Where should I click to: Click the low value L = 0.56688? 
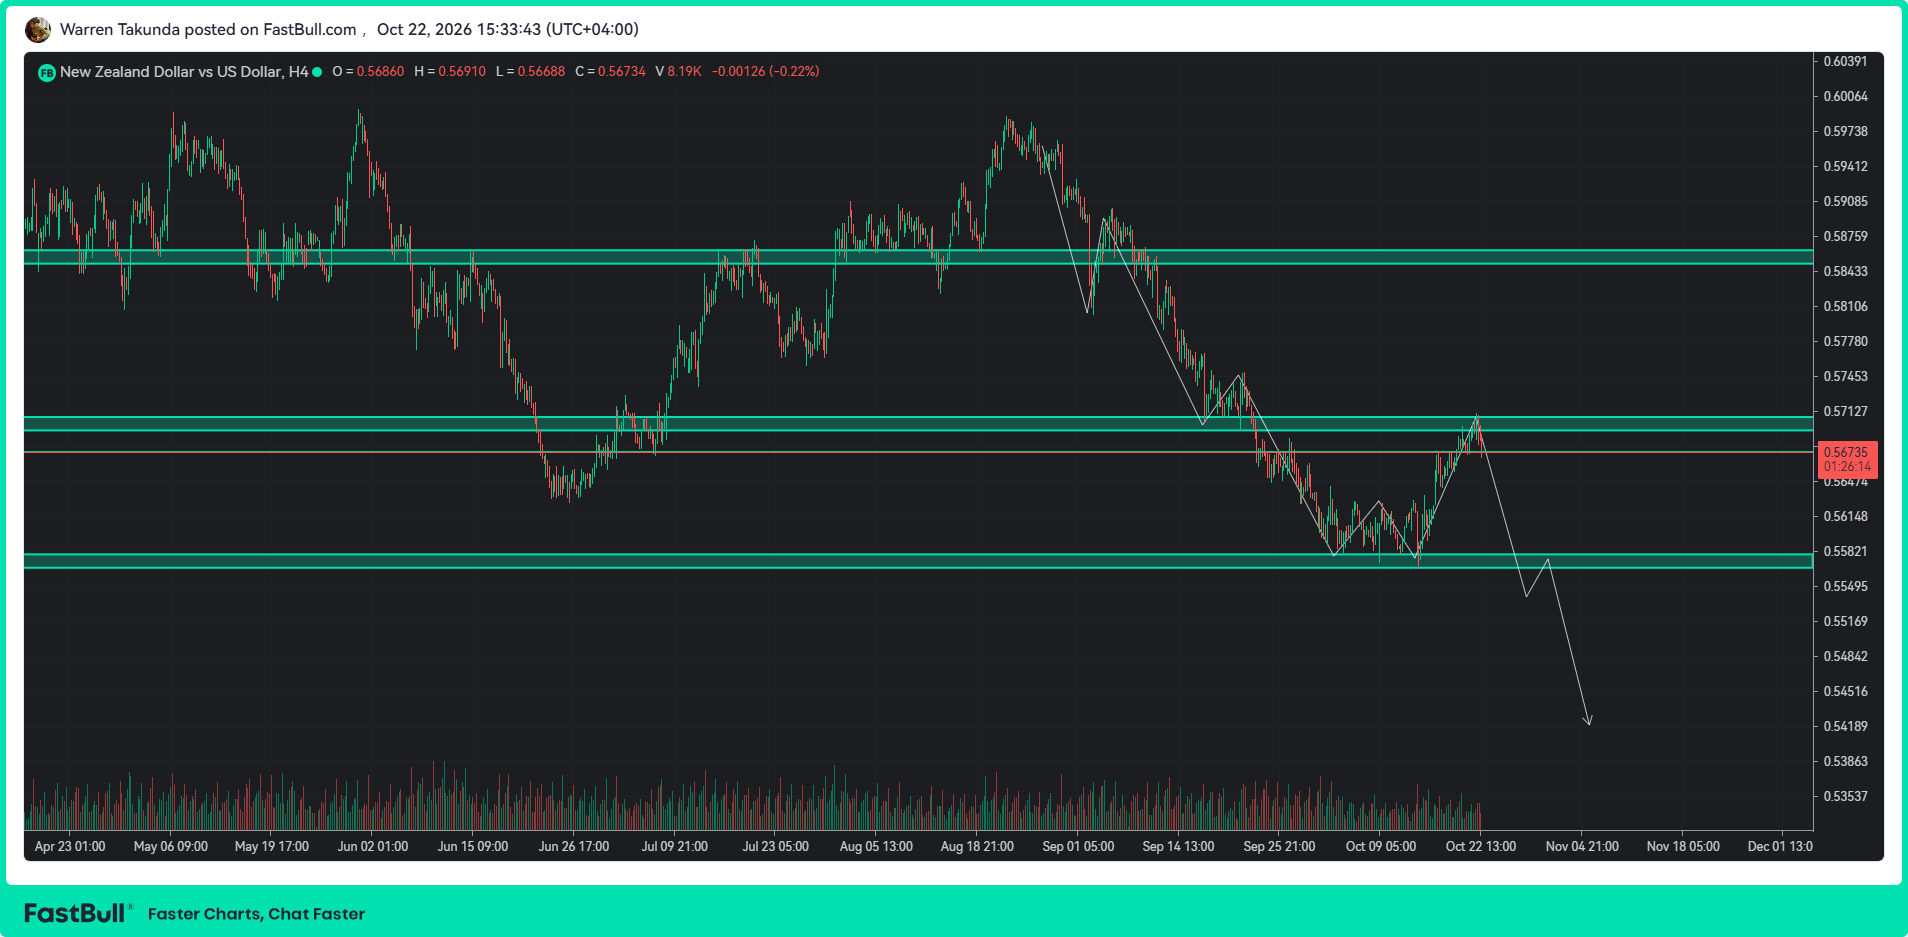point(530,72)
